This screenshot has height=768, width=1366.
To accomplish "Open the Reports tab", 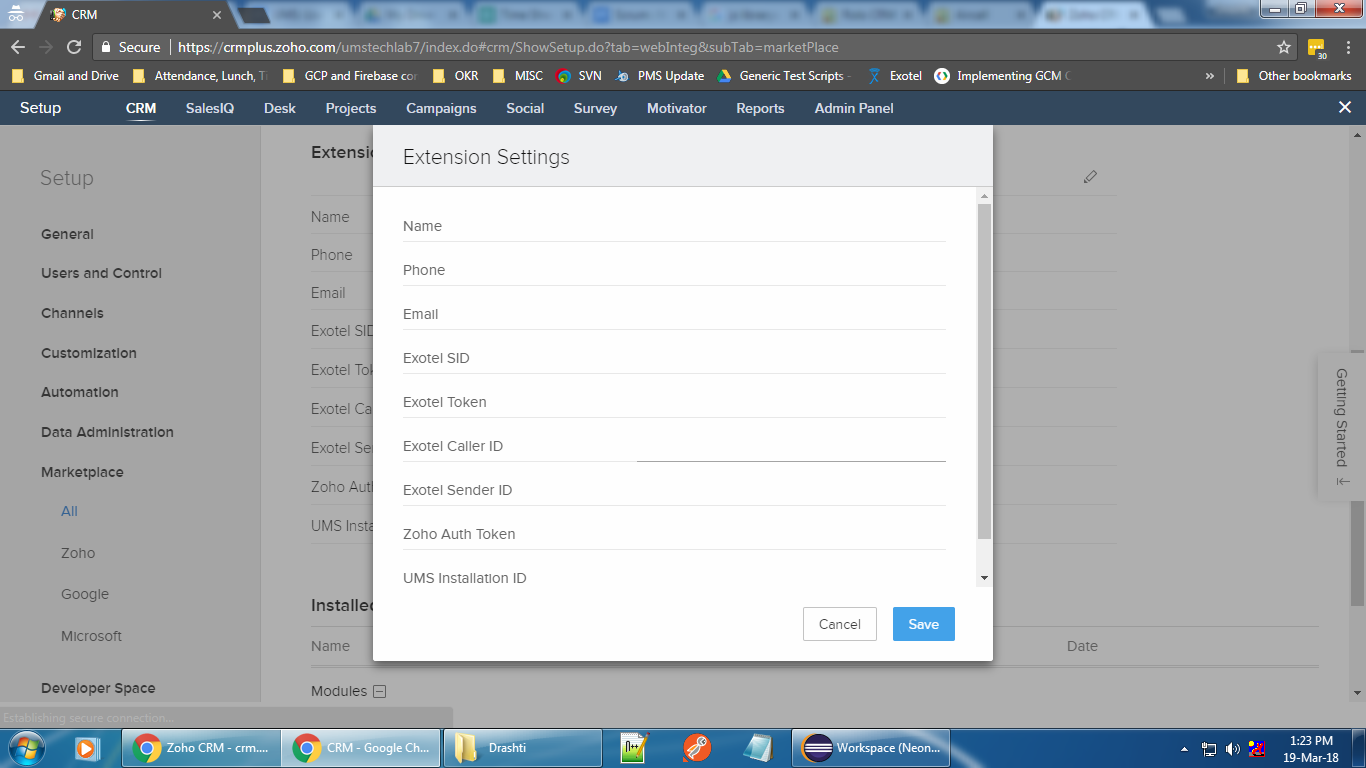I will pos(760,108).
